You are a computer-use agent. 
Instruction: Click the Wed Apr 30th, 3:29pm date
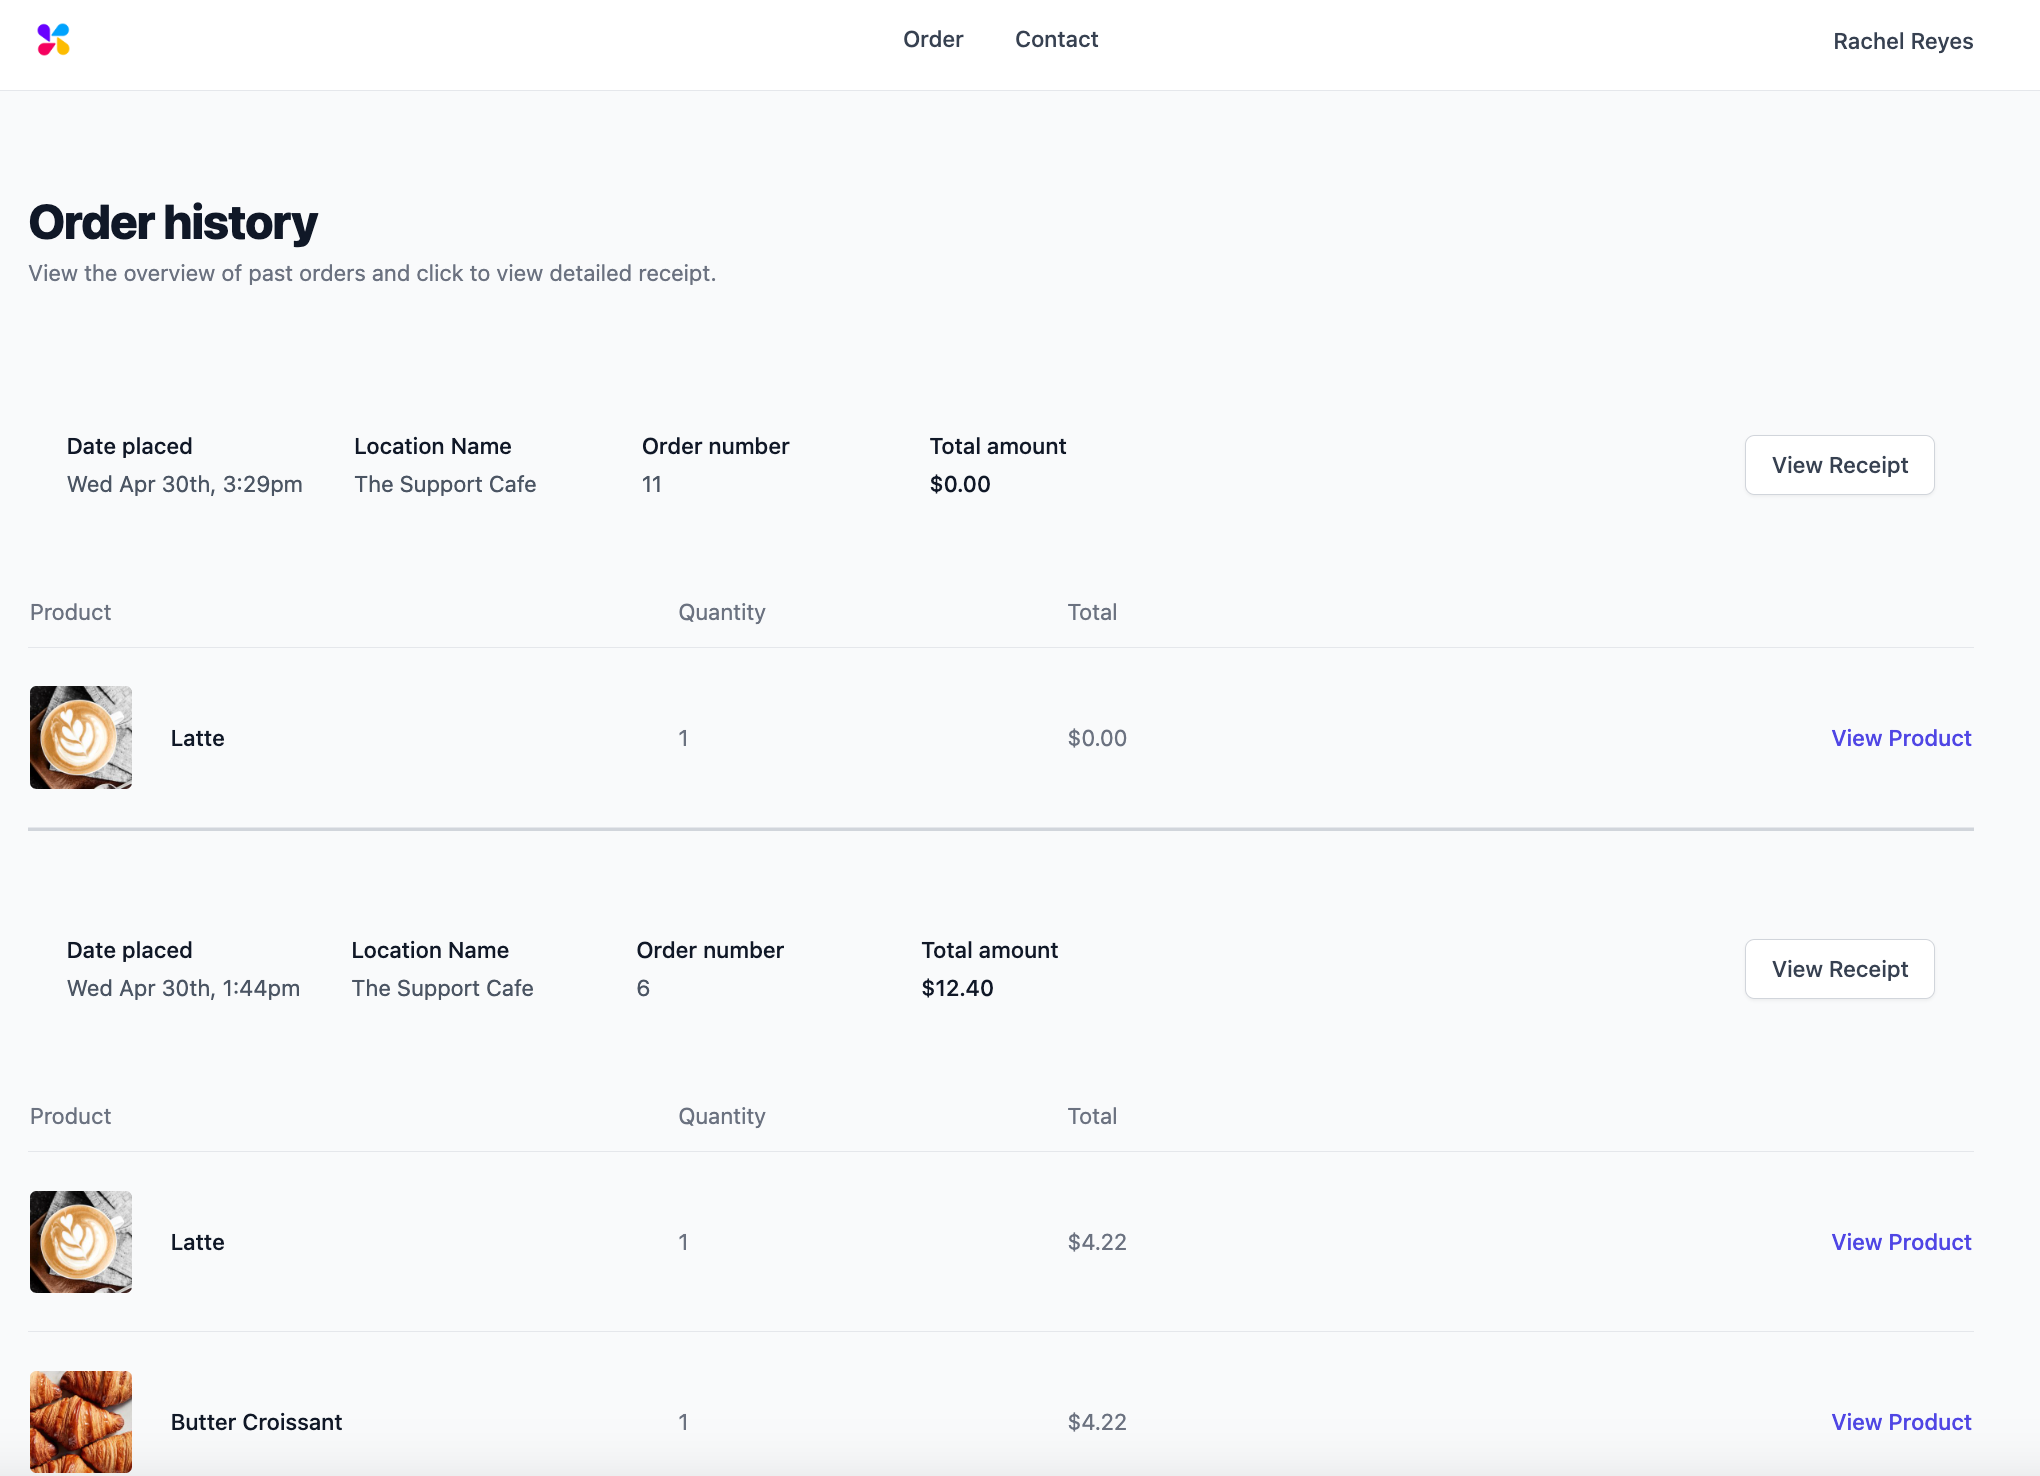184,484
